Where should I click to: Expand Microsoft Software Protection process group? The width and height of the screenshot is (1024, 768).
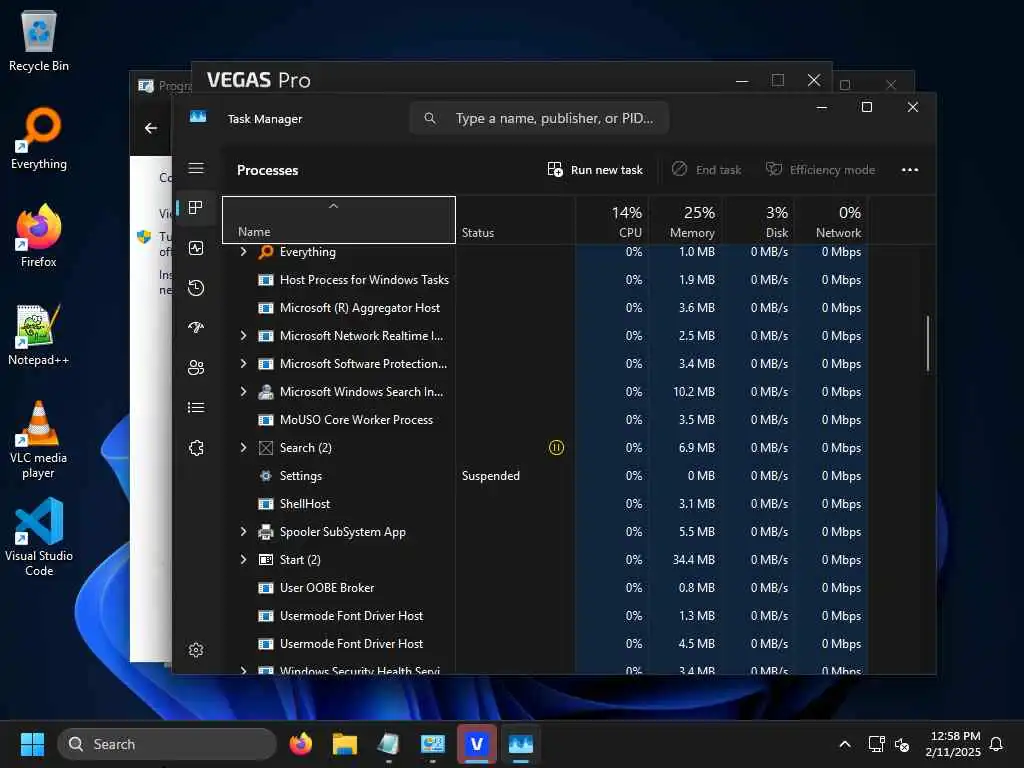coord(244,364)
